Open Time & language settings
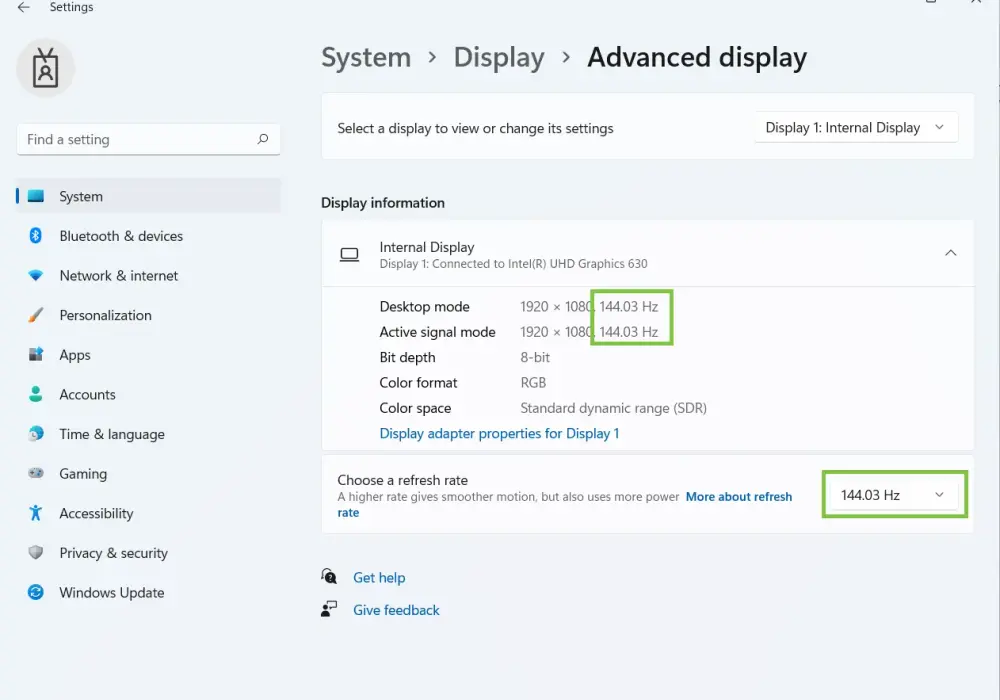Viewport: 1000px width, 700px height. [x=112, y=434]
